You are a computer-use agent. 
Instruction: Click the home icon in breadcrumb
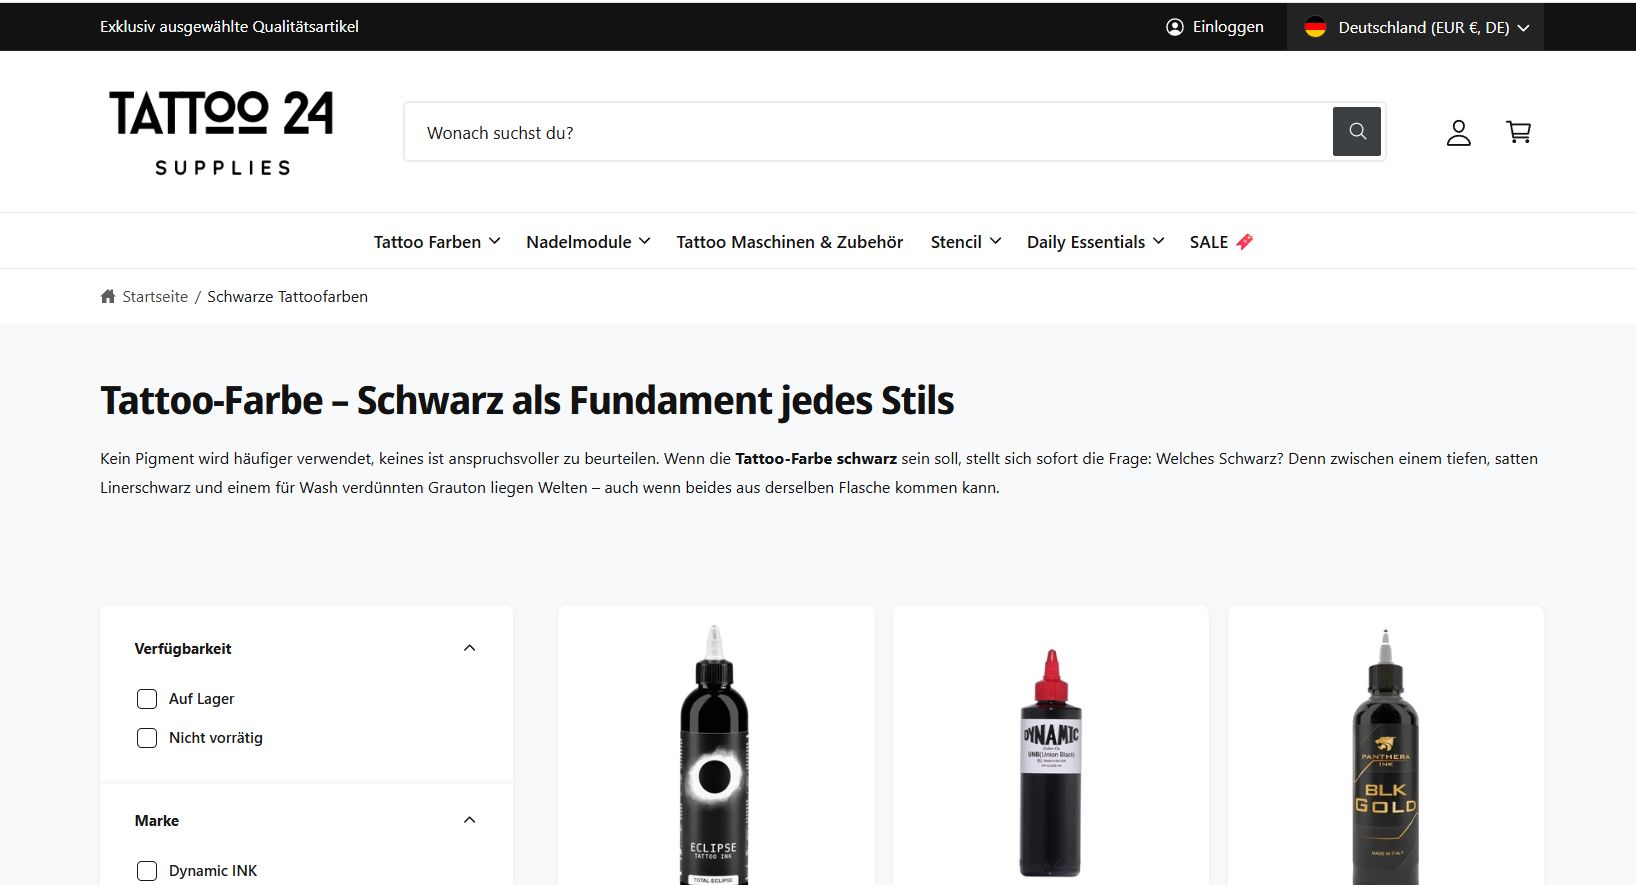pyautogui.click(x=108, y=296)
